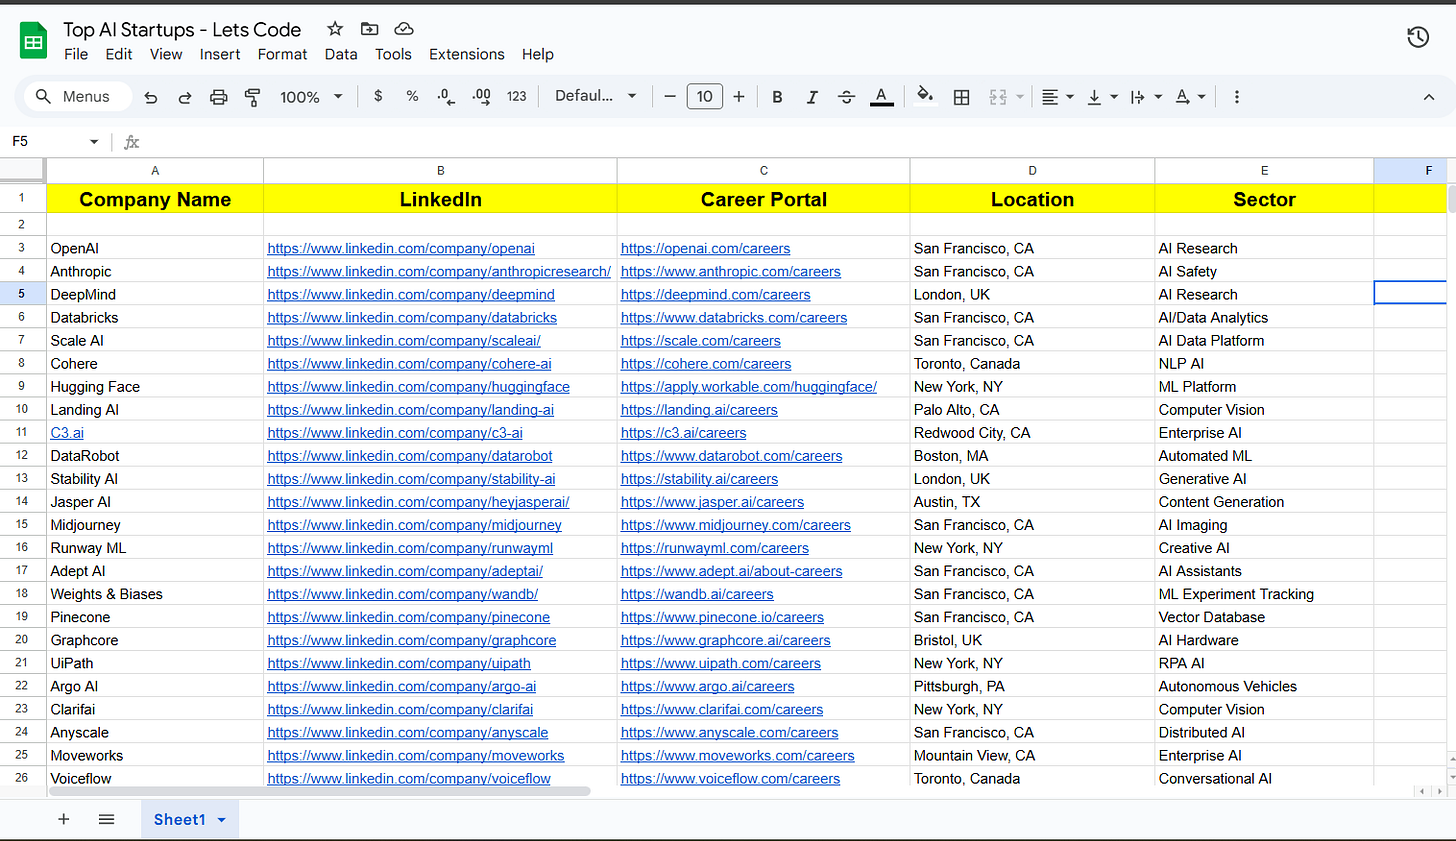Open Pinecone careers link
This screenshot has width=1456, height=841.
722,617
